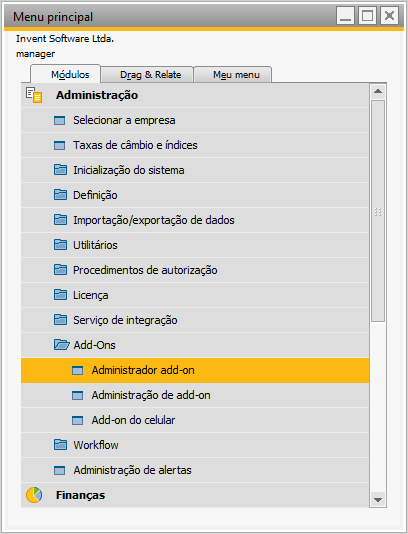Click the open folder icon beside Add-Ons

tap(61, 345)
